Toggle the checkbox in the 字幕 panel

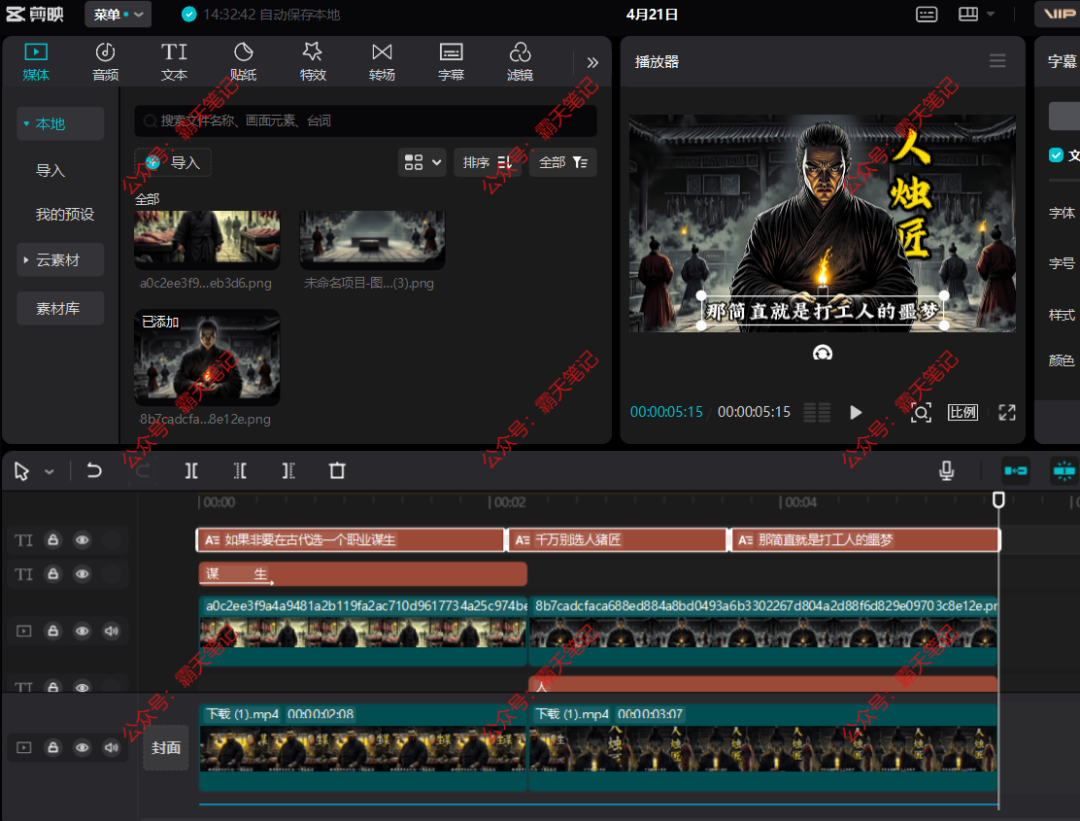pyautogui.click(x=1056, y=155)
